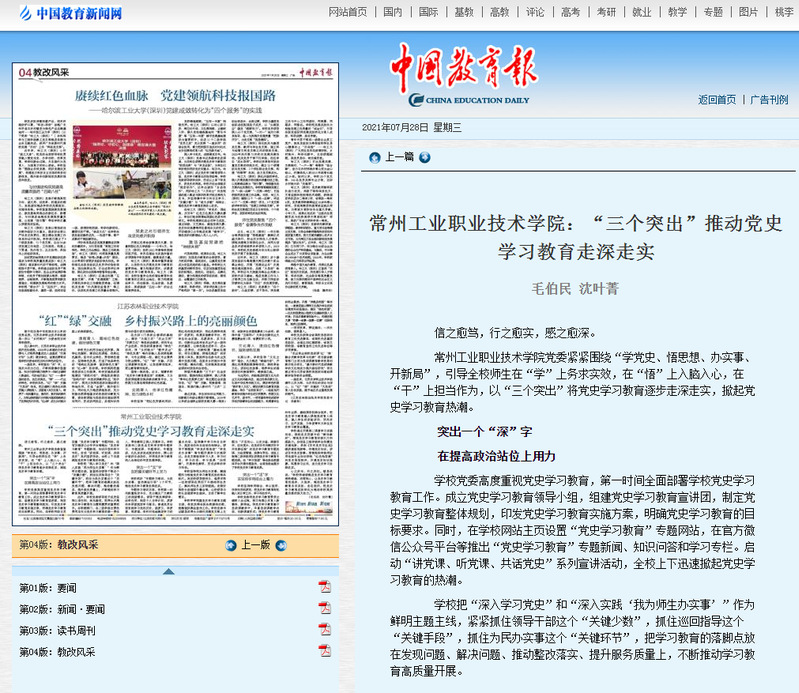
Task: Click next-article arrow right of 上一篇
Action: (x=425, y=157)
